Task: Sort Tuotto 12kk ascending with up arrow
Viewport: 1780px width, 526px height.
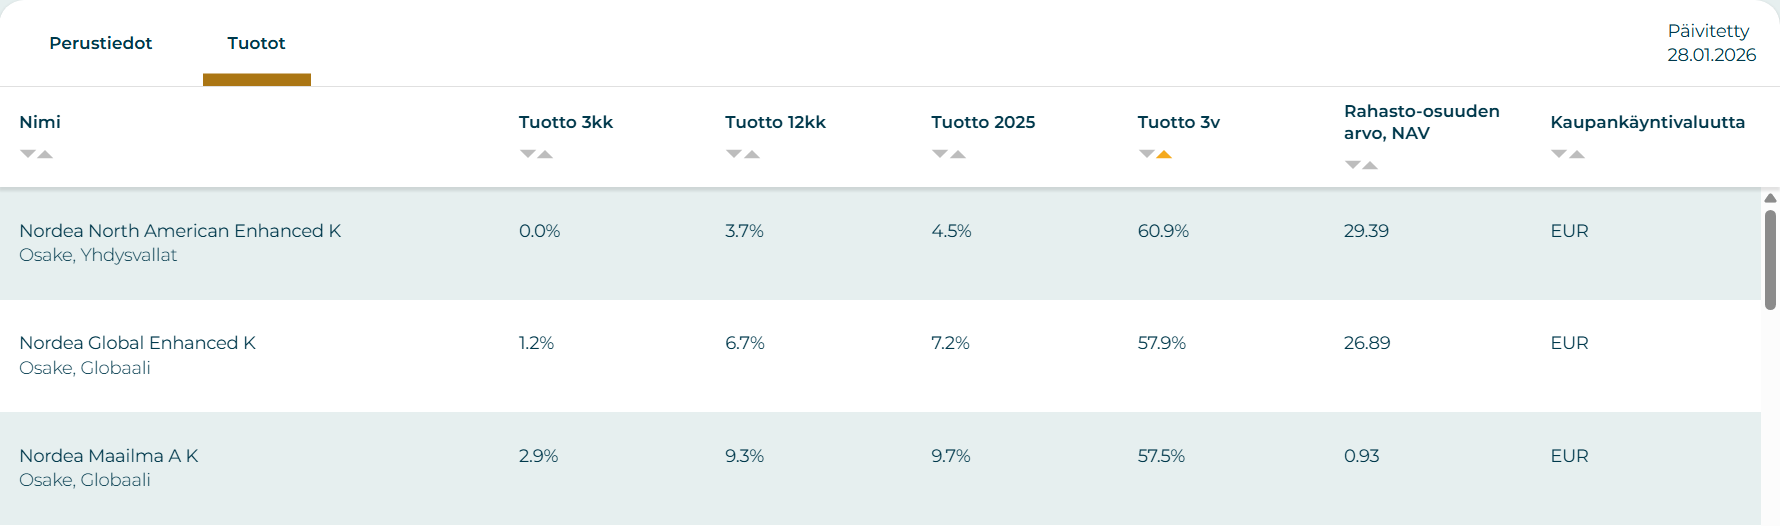Action: (752, 154)
